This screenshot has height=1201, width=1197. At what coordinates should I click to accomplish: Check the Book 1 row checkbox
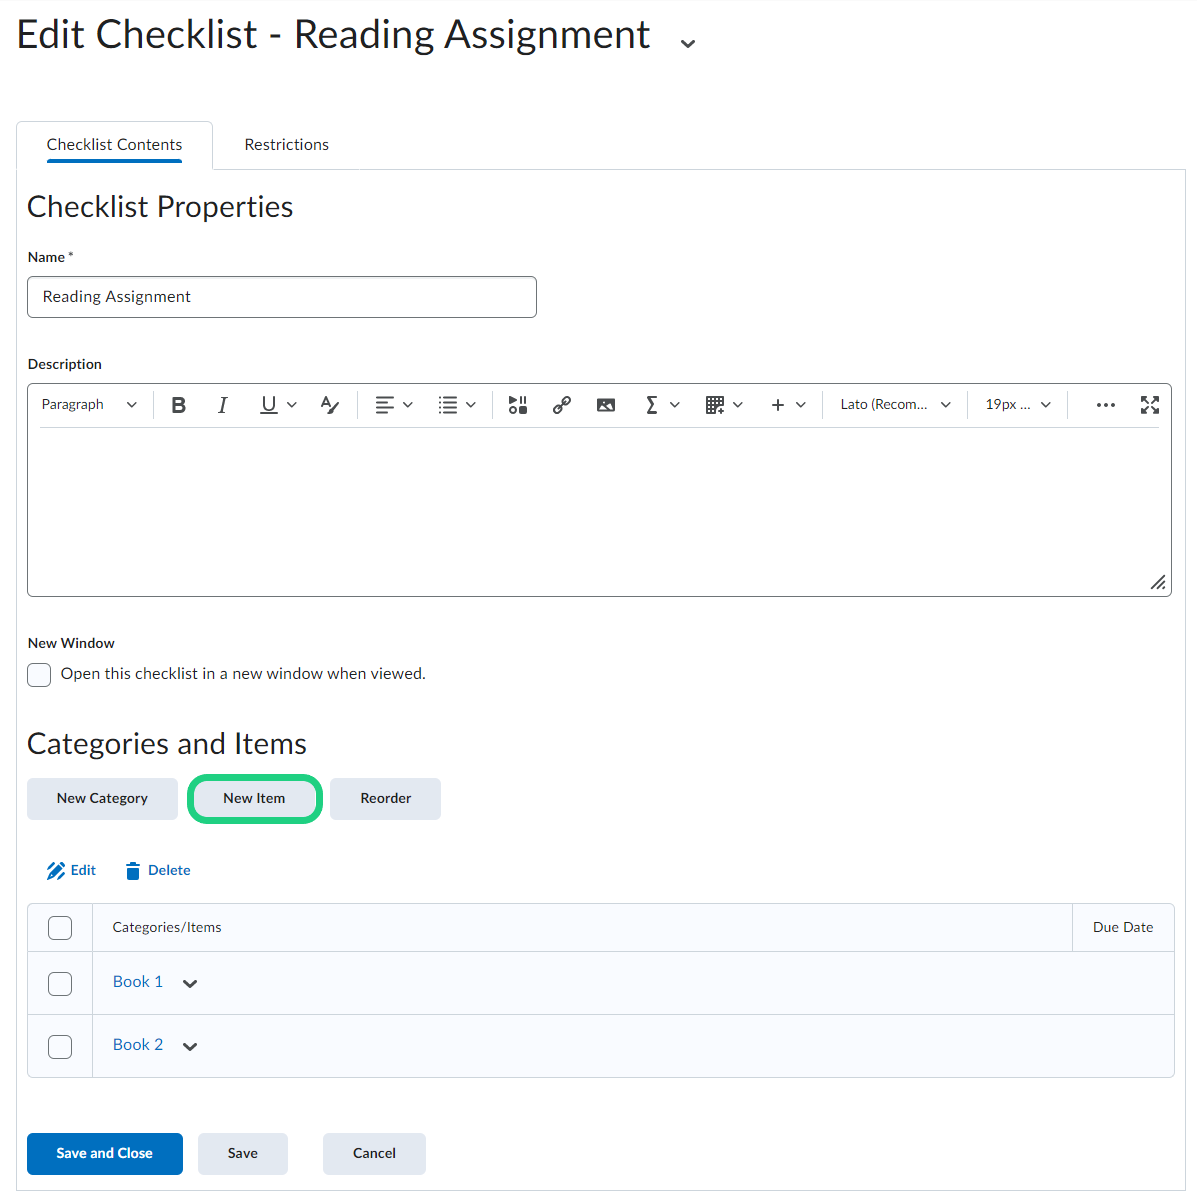click(x=60, y=983)
